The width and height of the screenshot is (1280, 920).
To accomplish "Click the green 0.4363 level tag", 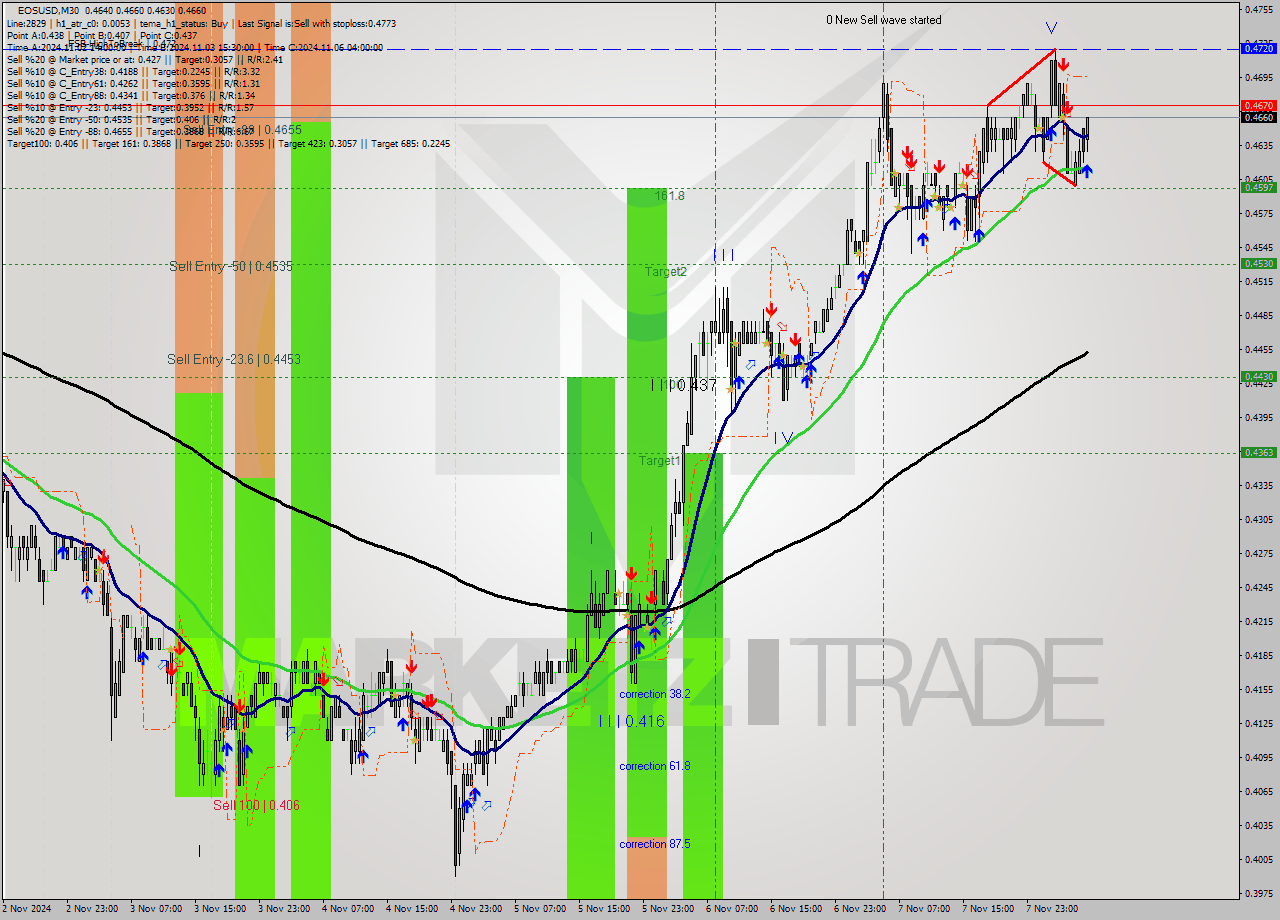I will point(1257,452).
